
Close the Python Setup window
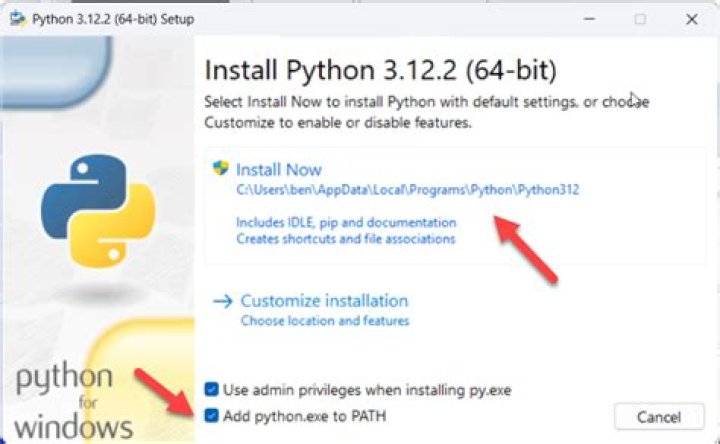tap(692, 19)
